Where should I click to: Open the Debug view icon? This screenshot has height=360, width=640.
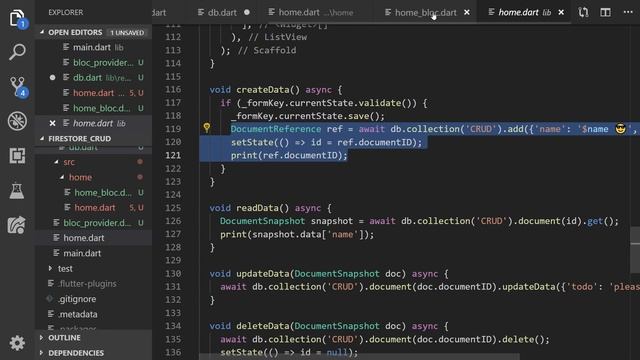pyautogui.click(x=17, y=121)
